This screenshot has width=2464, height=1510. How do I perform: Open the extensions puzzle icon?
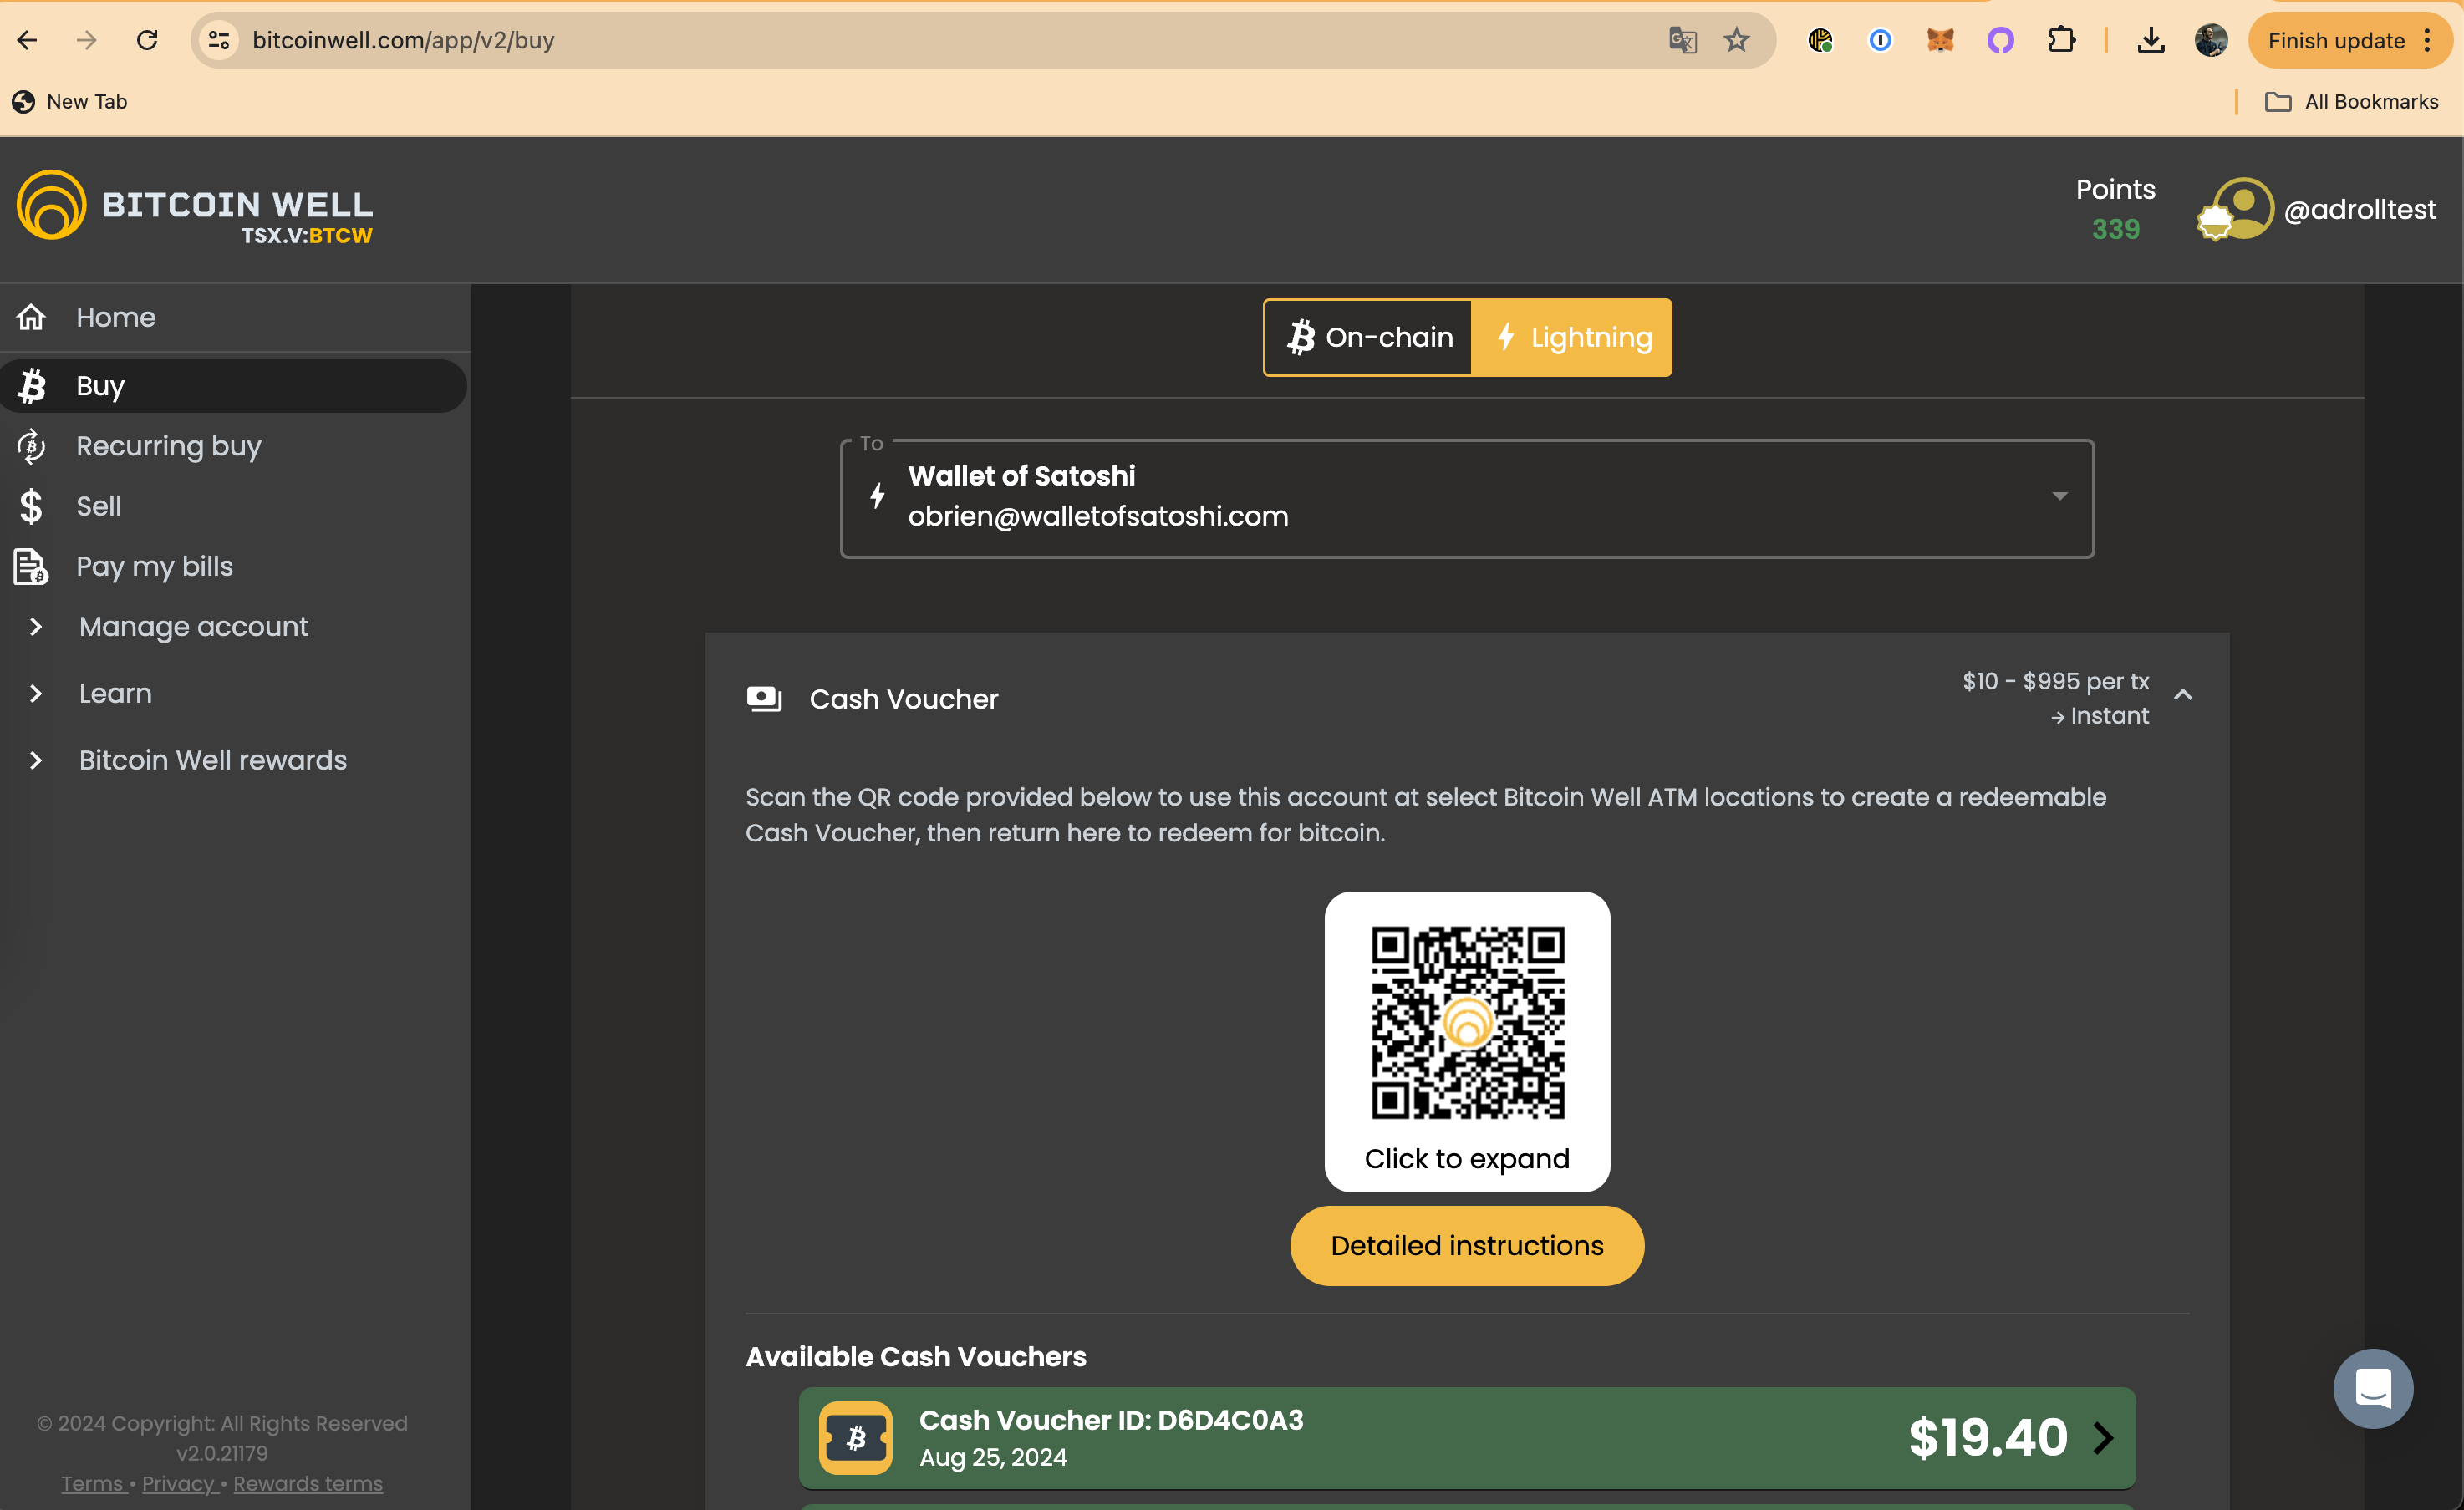2062,40
